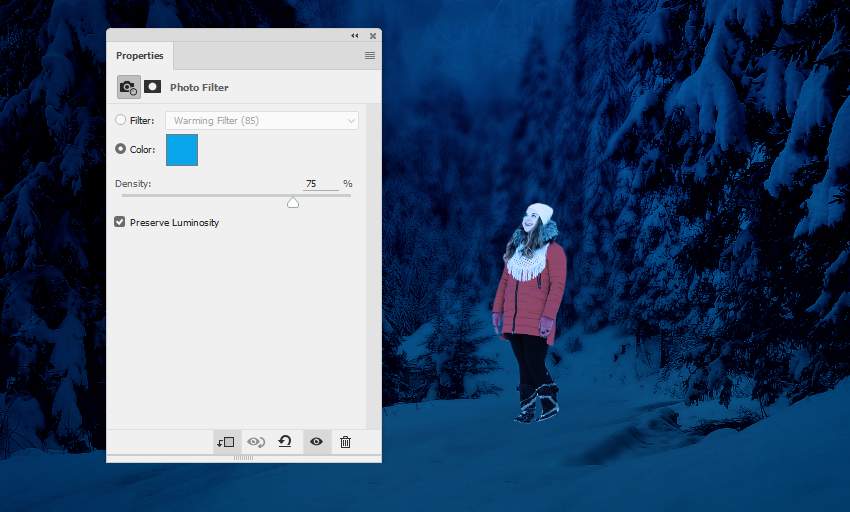
Task: Select the layer mask icon
Action: pyautogui.click(x=152, y=87)
